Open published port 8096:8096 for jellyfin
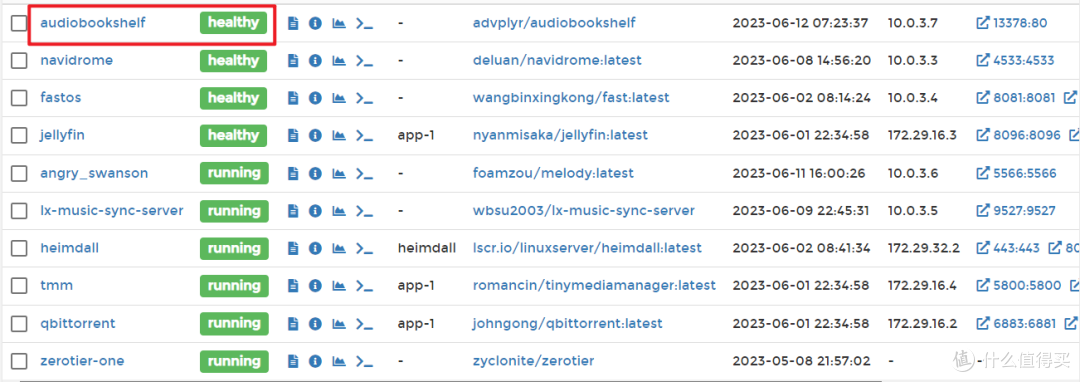Viewport: 1080px width, 382px height. [1019, 136]
